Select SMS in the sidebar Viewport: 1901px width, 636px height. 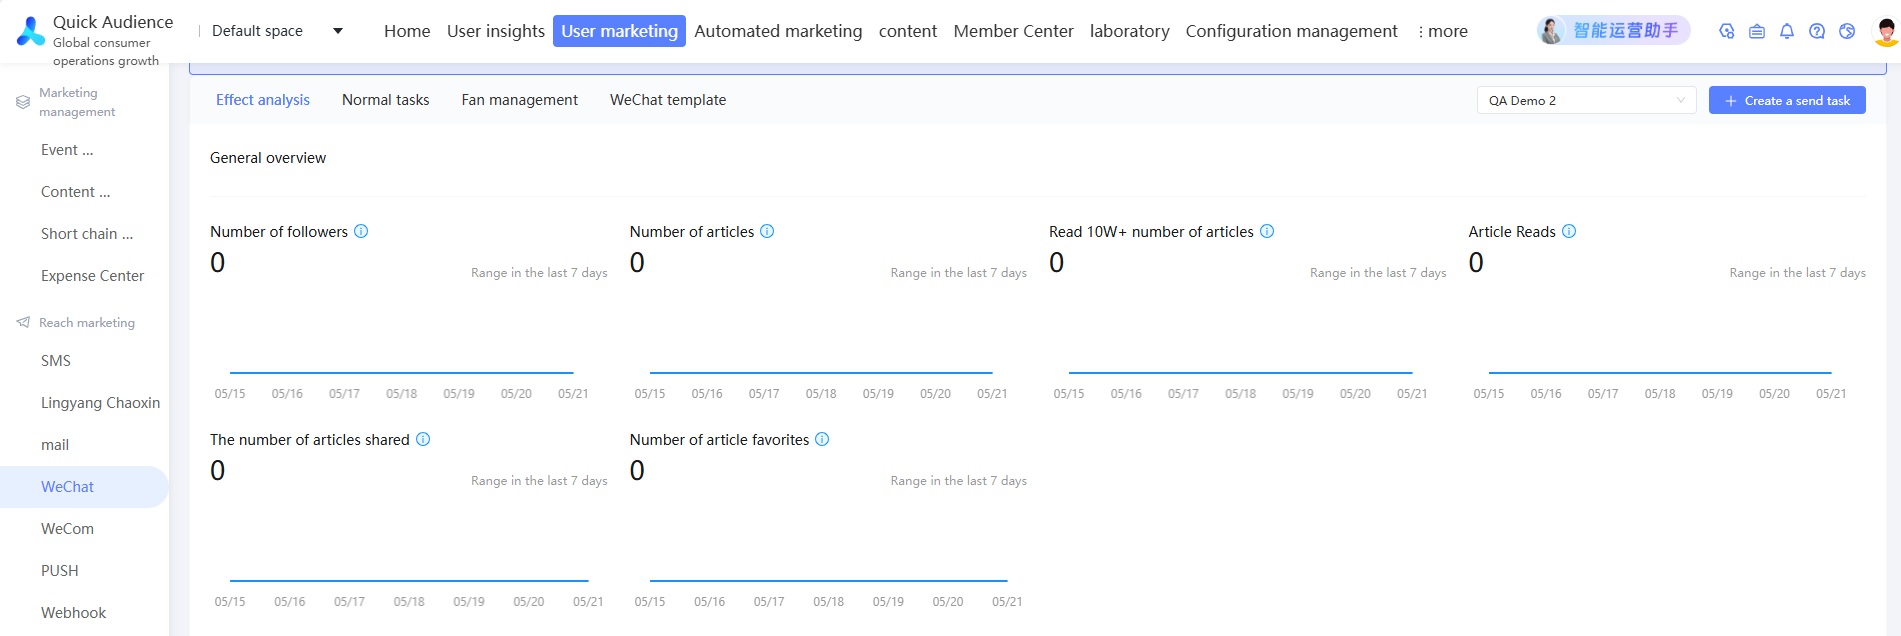(56, 361)
